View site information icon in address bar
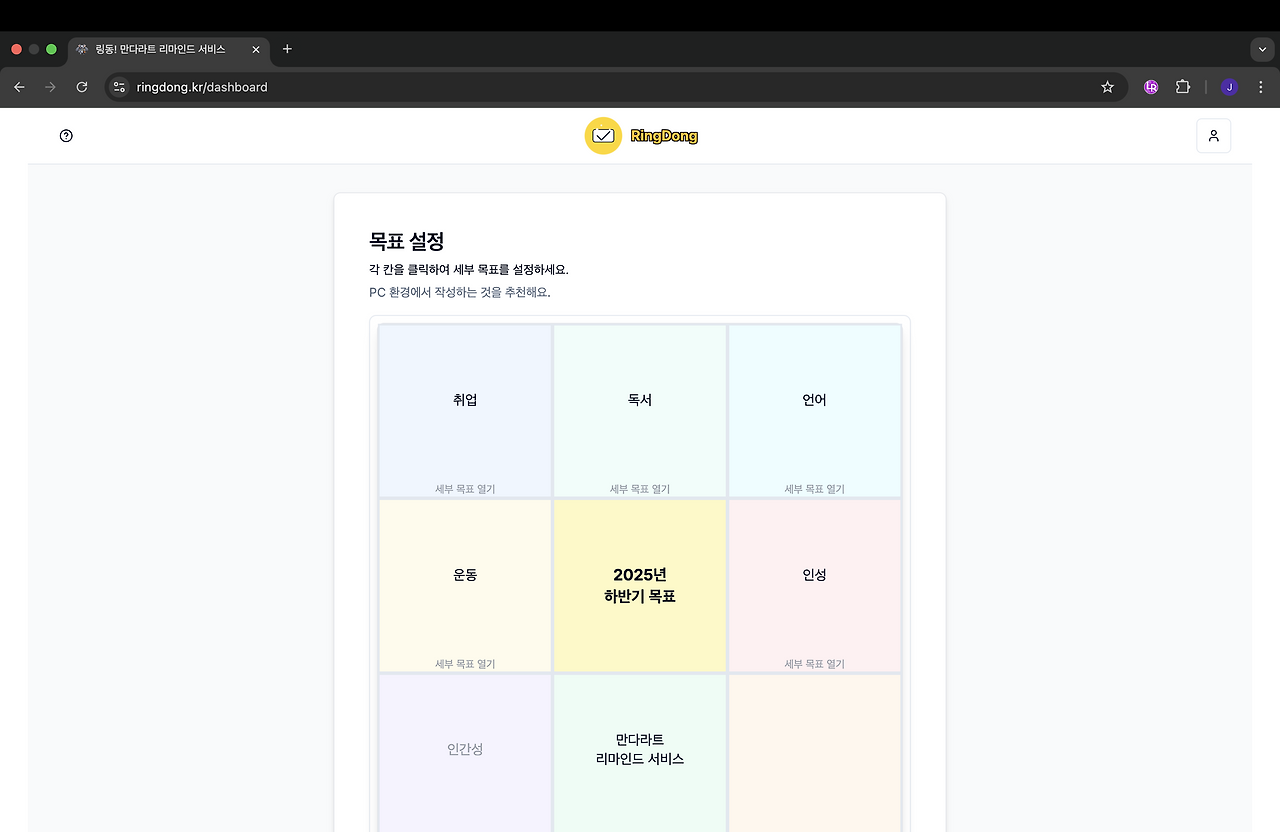The width and height of the screenshot is (1280, 832). pyautogui.click(x=120, y=87)
